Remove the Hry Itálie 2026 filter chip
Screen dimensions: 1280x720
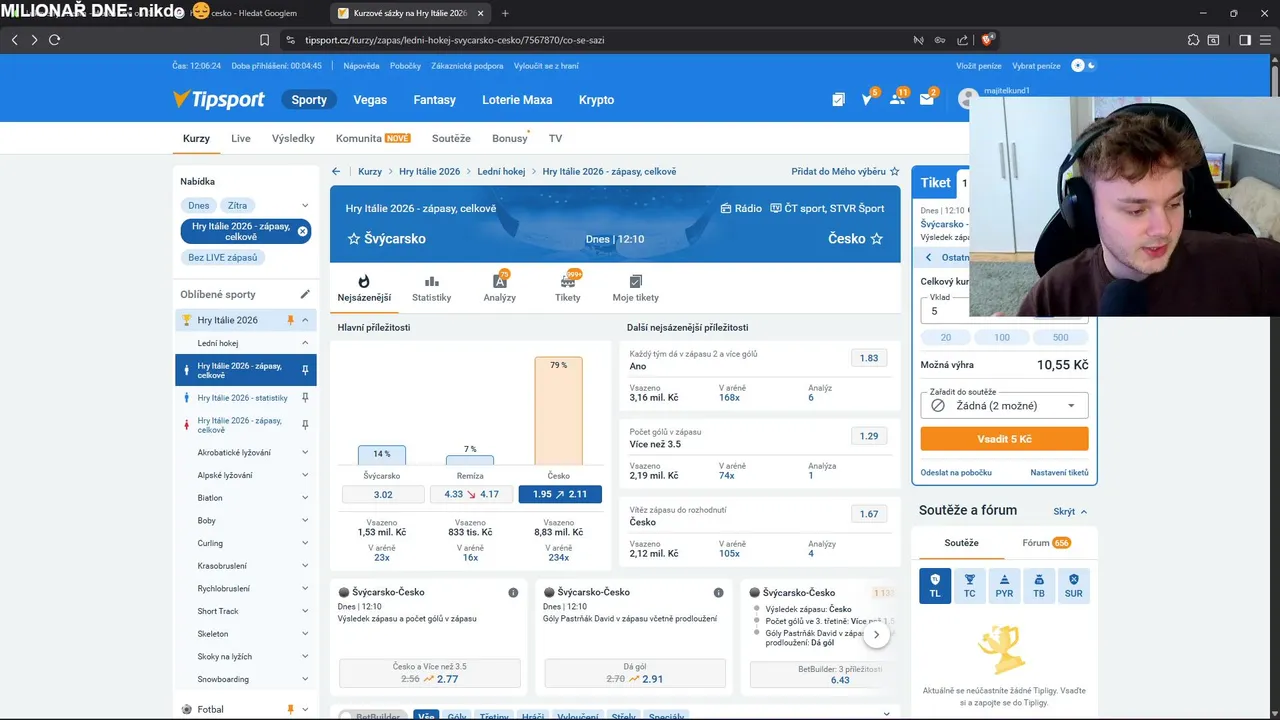coord(303,231)
